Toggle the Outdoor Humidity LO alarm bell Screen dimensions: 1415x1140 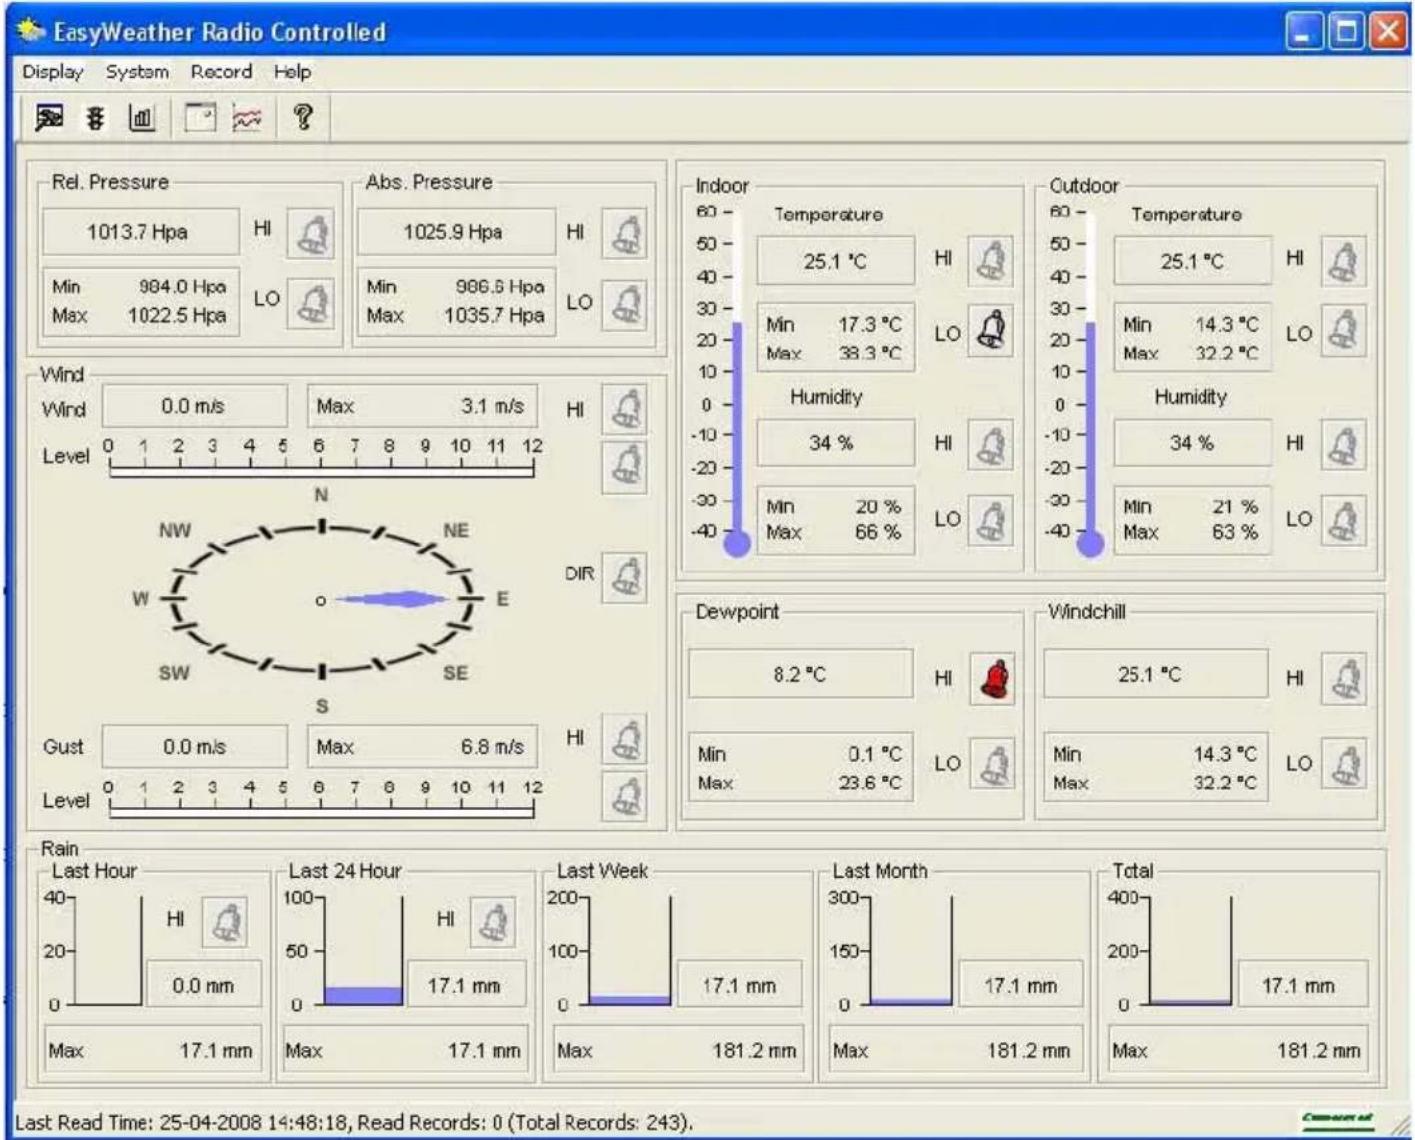(x=1343, y=520)
